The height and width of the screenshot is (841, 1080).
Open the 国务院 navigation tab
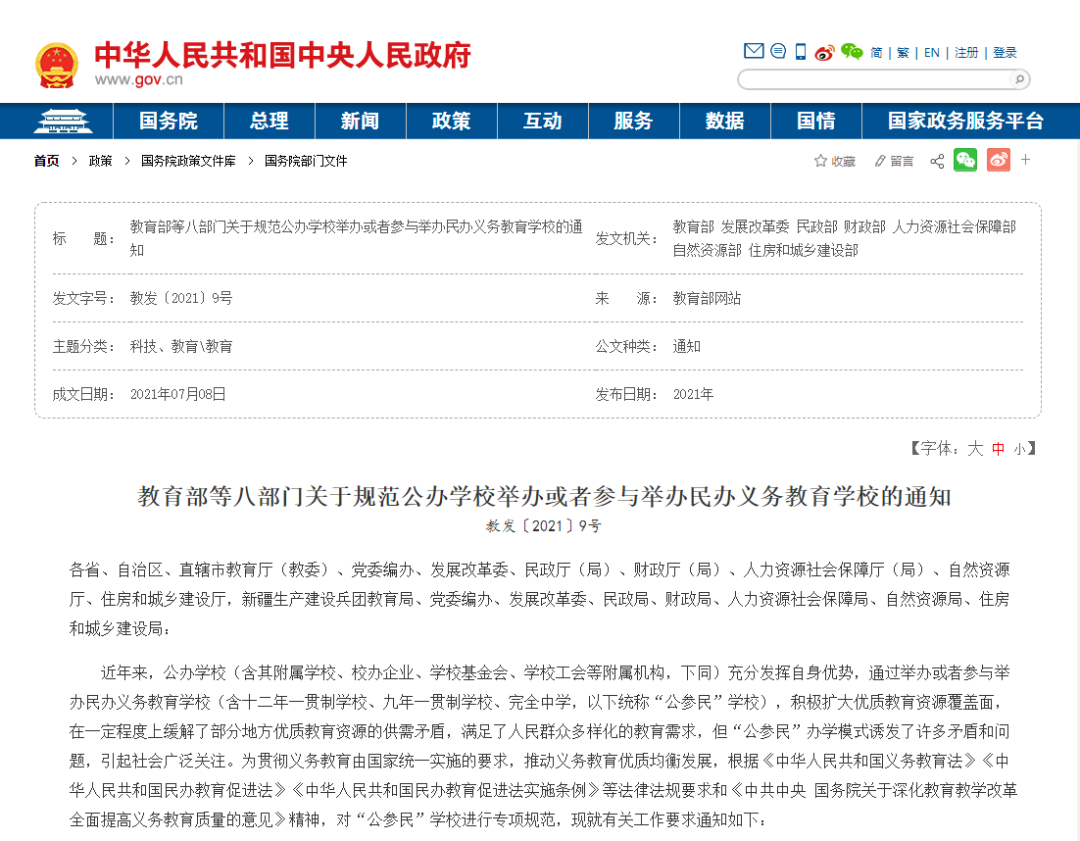pyautogui.click(x=168, y=121)
